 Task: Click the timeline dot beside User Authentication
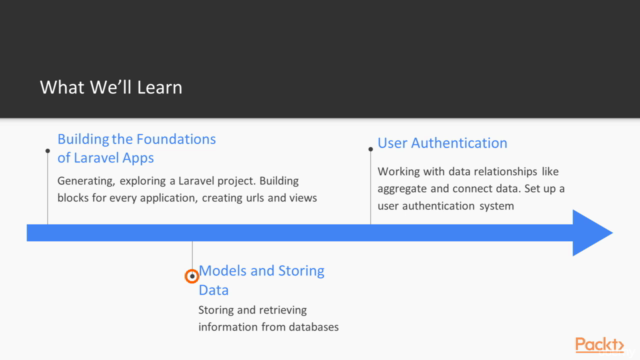[371, 149]
